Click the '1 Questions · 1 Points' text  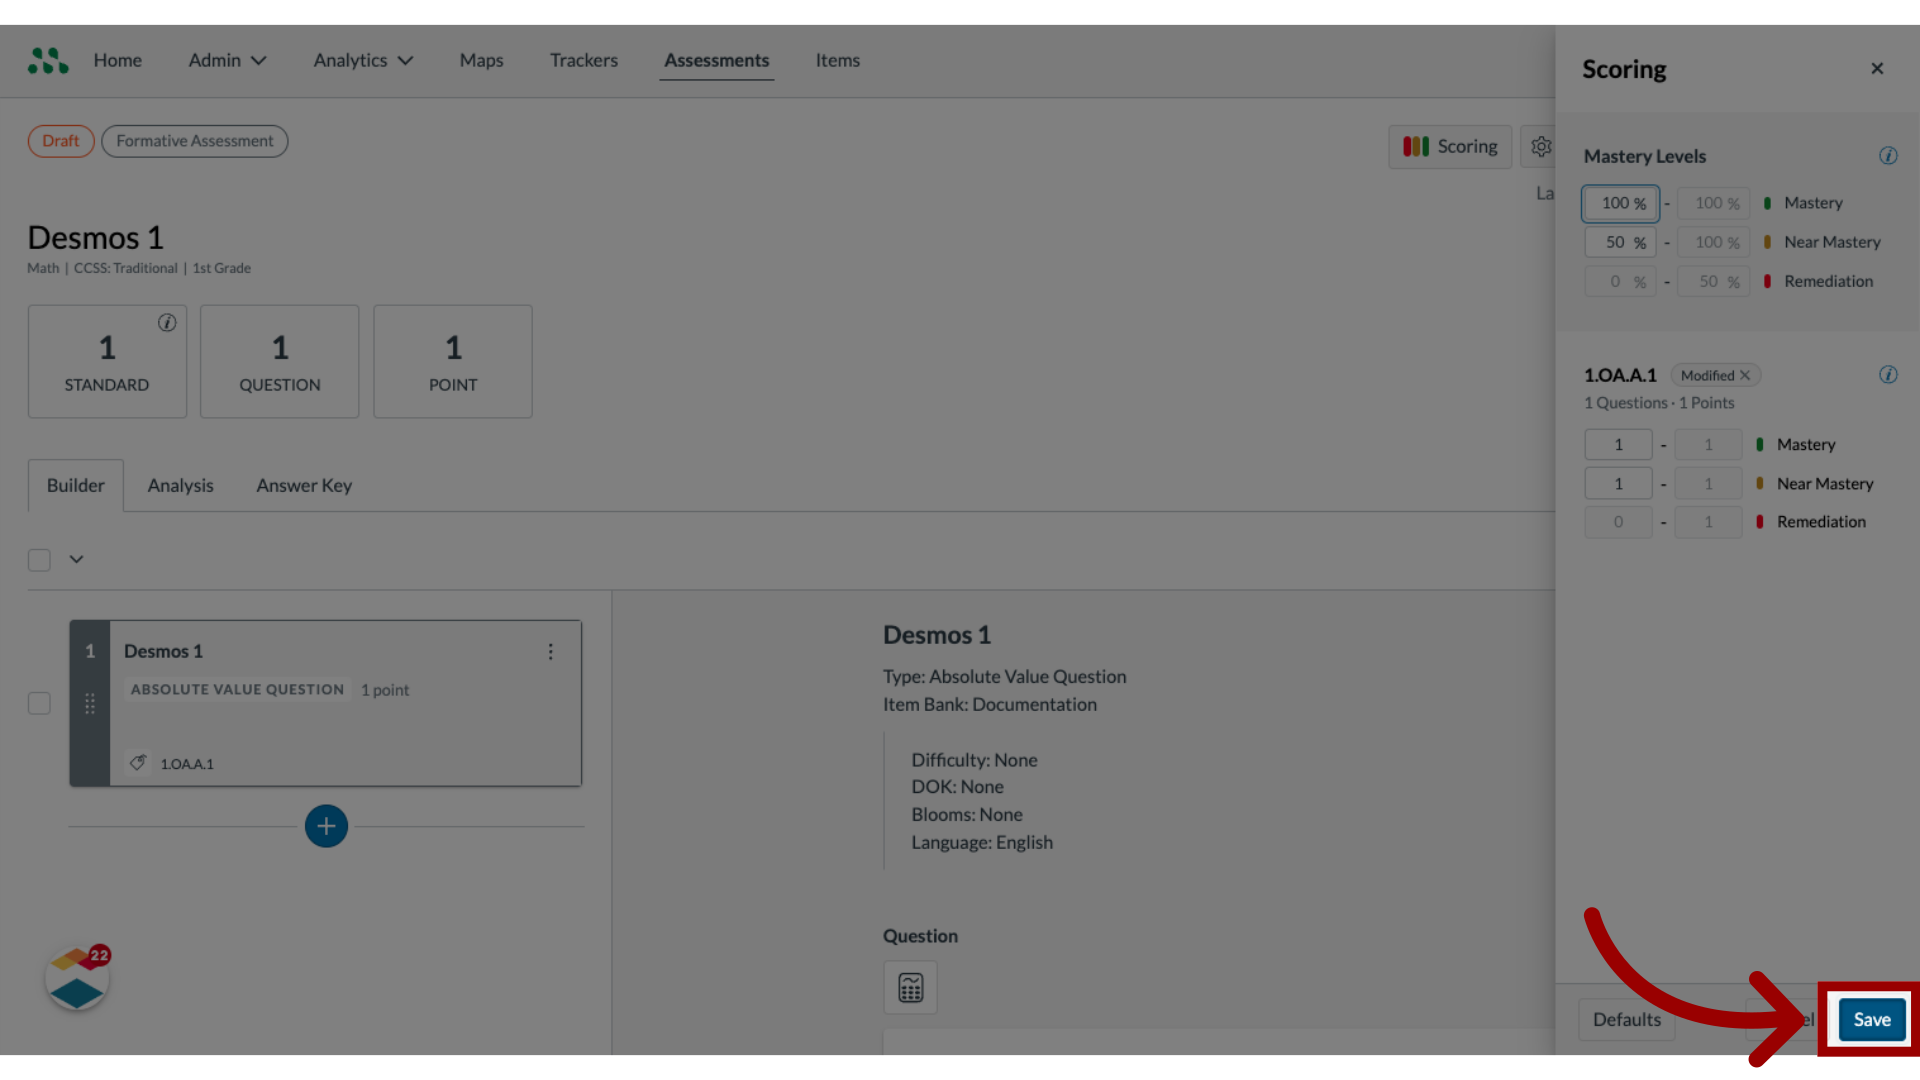point(1659,403)
